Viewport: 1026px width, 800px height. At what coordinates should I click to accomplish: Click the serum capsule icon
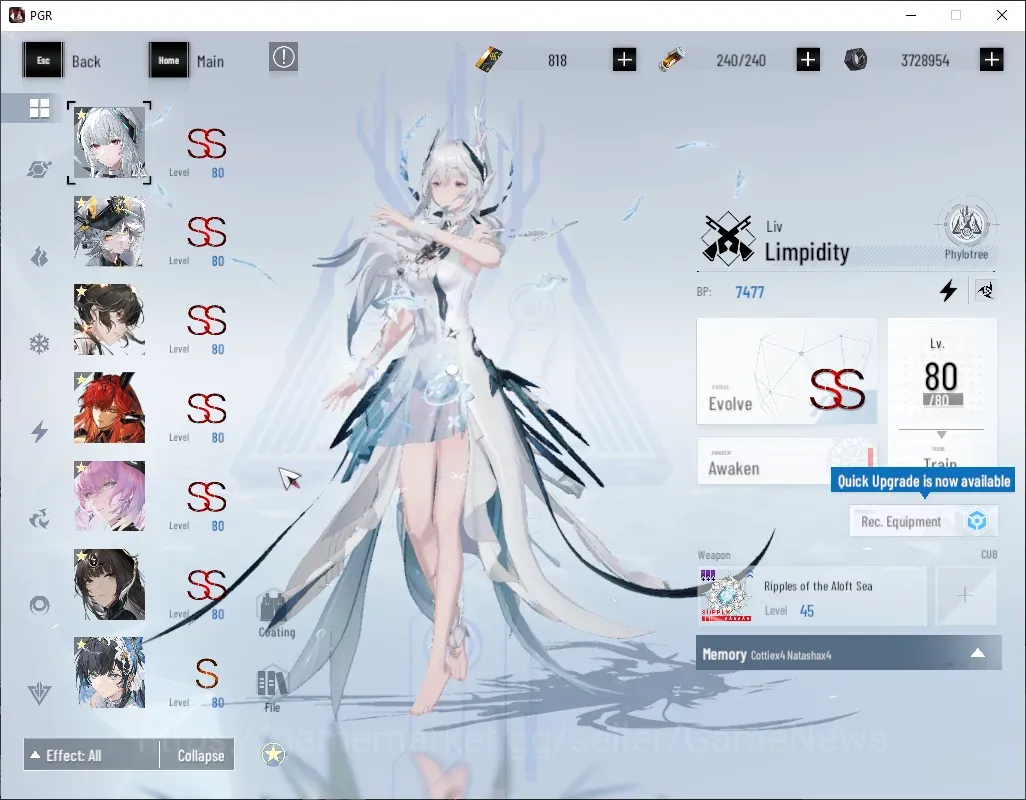[x=672, y=60]
